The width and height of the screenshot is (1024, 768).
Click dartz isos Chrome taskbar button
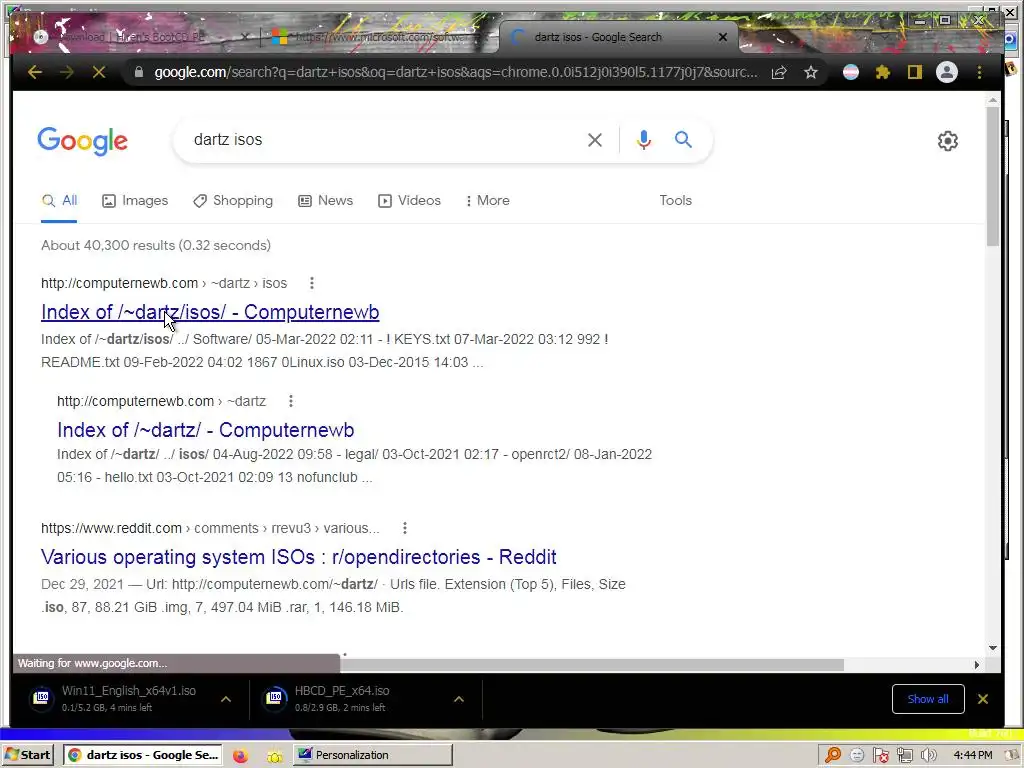click(142, 755)
